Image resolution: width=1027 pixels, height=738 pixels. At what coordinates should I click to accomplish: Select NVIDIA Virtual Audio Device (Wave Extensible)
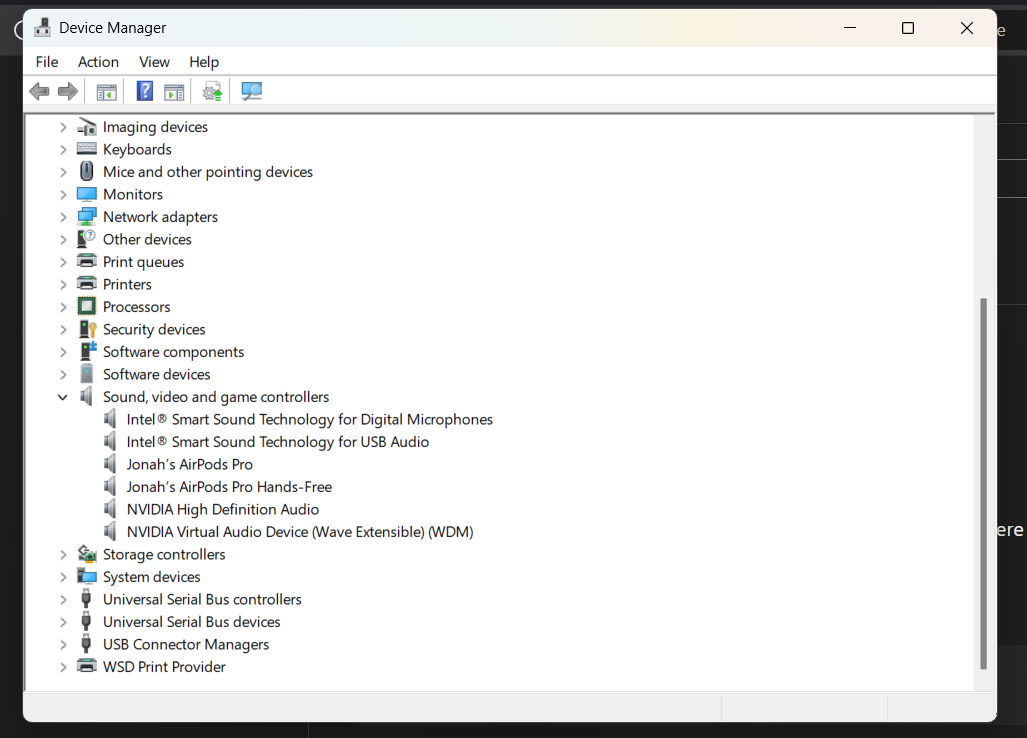(x=300, y=531)
